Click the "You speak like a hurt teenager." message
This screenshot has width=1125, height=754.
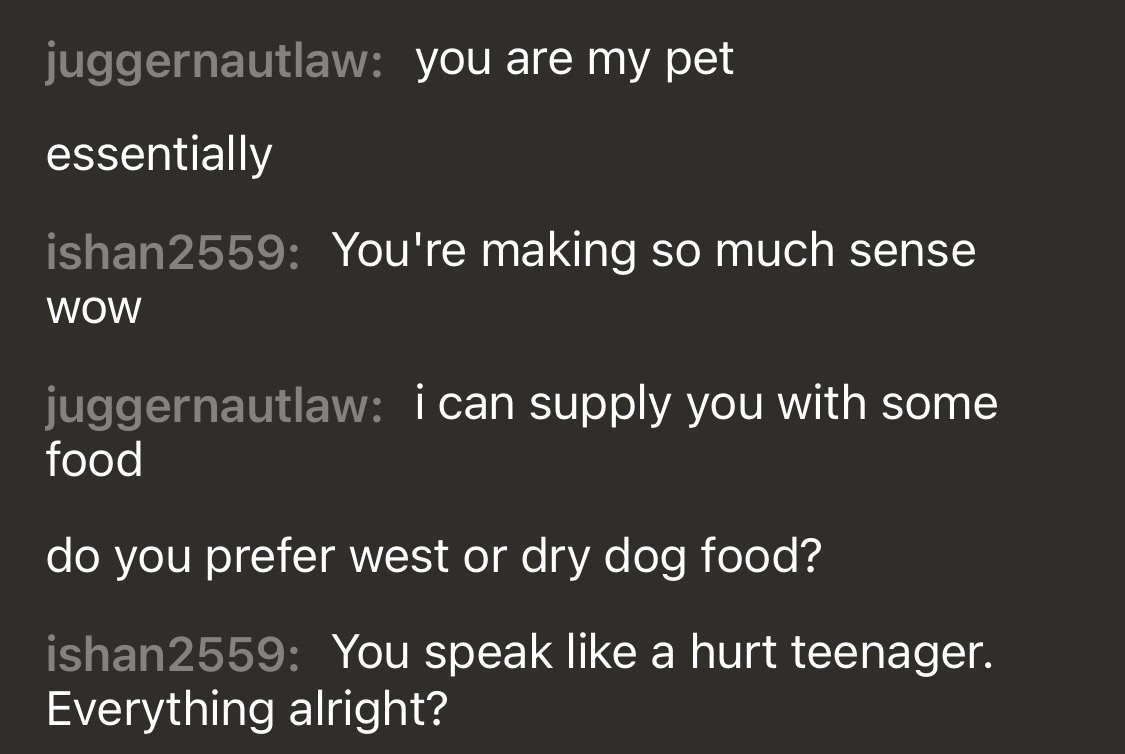pyautogui.click(x=662, y=654)
